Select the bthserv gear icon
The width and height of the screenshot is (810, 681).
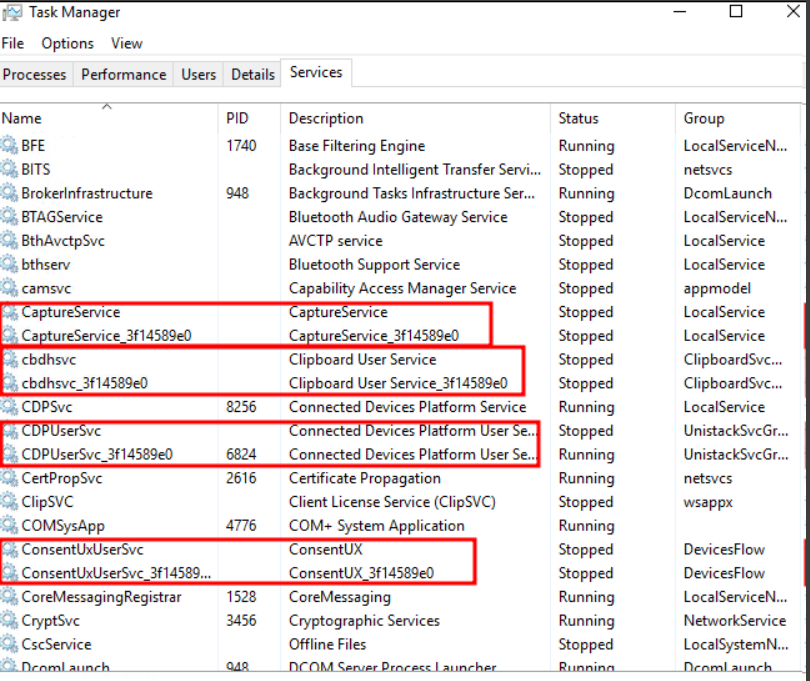click(x=9, y=264)
